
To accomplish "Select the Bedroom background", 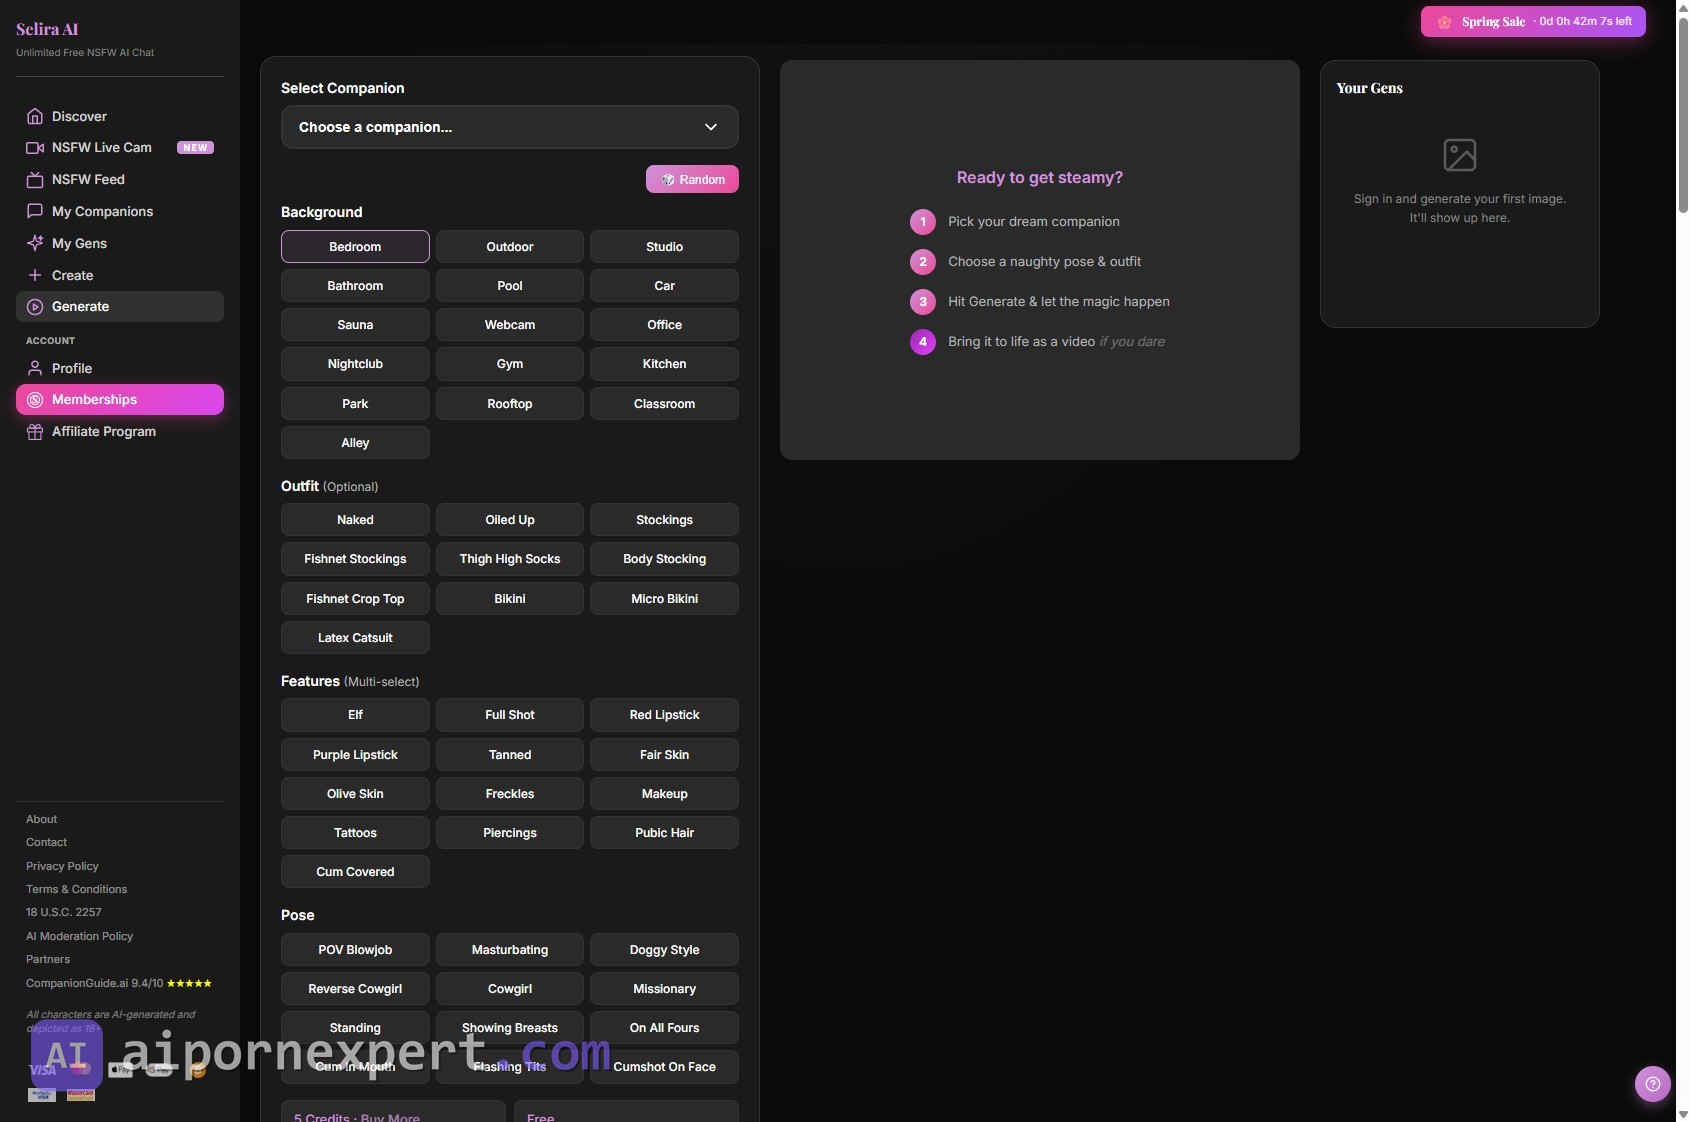I will [x=355, y=247].
